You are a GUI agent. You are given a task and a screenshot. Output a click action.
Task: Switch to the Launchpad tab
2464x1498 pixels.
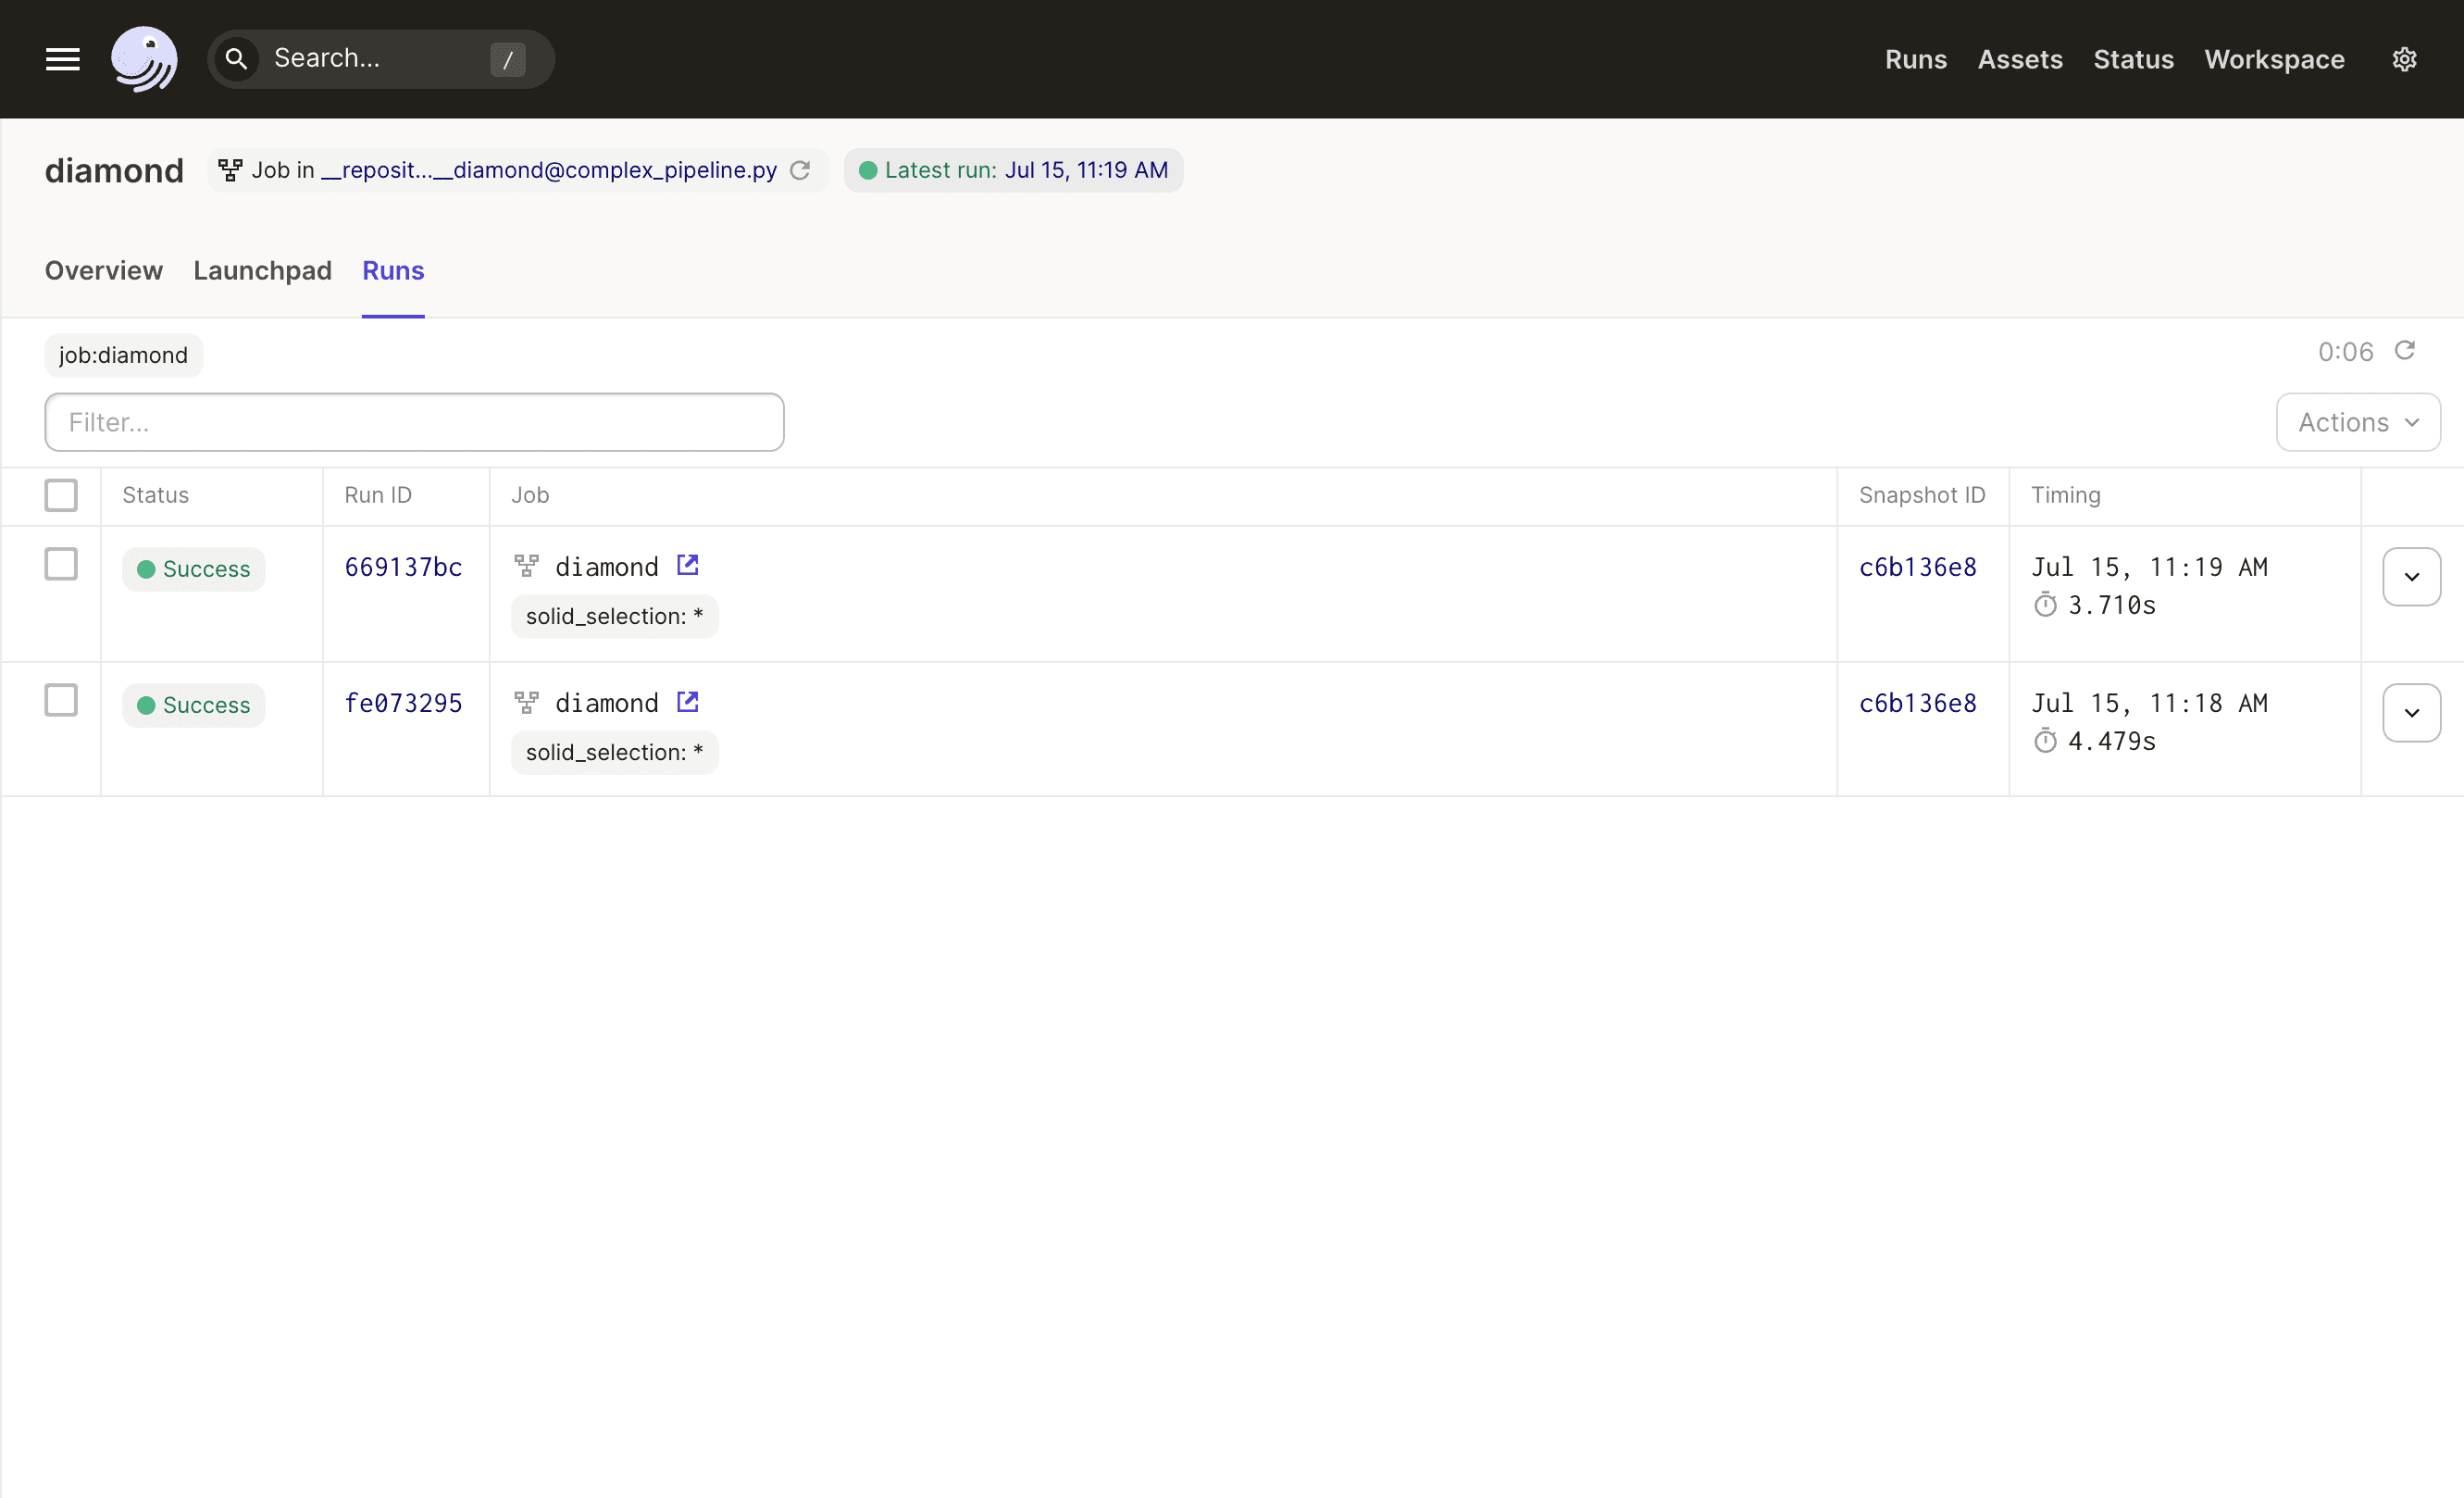(262, 271)
